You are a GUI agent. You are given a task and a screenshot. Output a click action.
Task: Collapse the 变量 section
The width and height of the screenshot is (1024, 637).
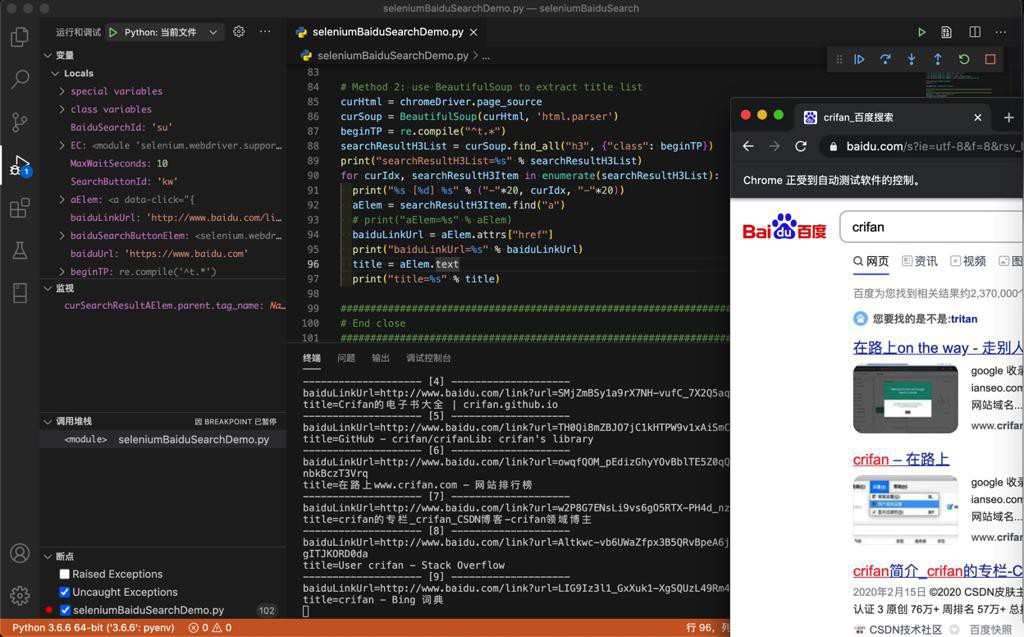[48, 56]
